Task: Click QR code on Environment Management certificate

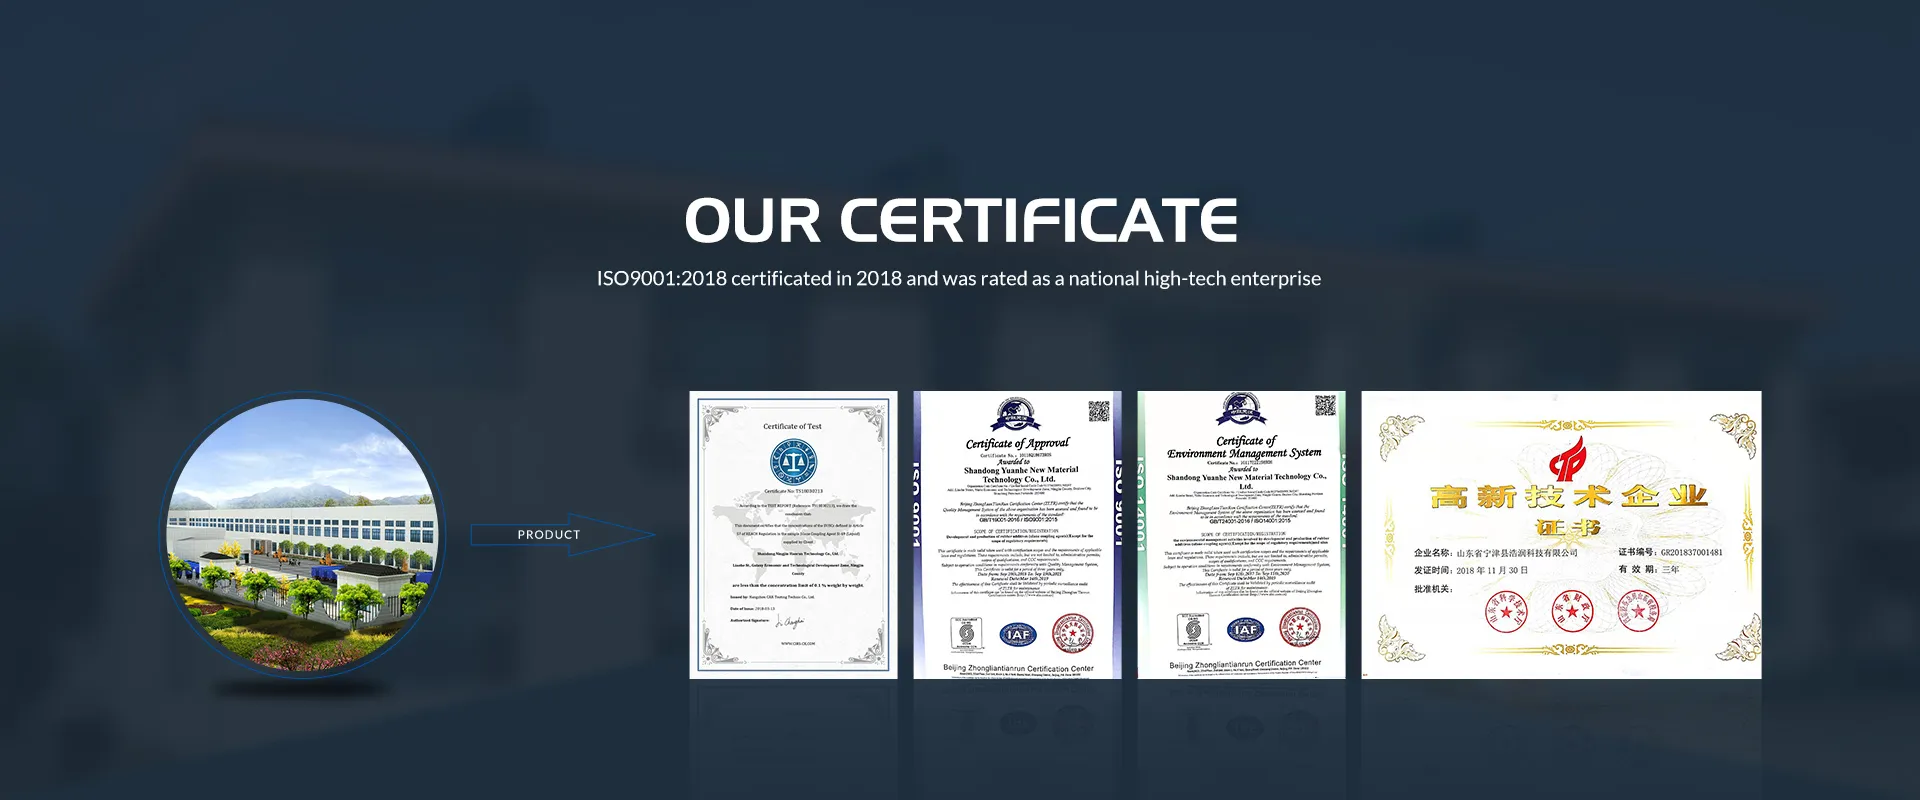Action: 1324,405
